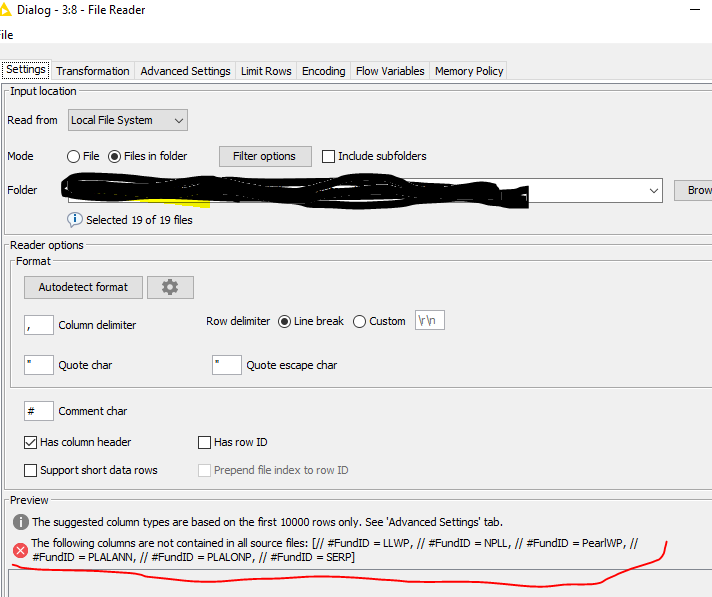
Task: Open the Encoding tab
Action: tap(324, 71)
